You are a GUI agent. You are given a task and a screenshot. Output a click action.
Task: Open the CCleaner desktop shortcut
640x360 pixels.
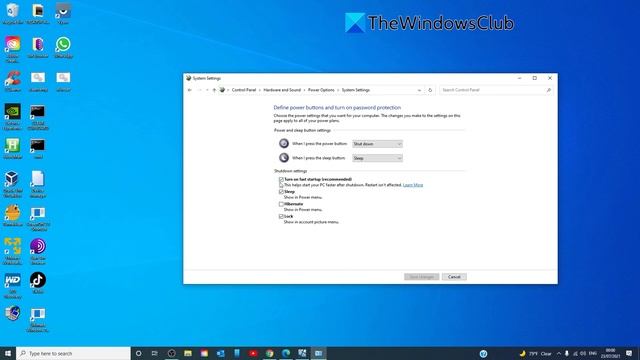(x=13, y=81)
